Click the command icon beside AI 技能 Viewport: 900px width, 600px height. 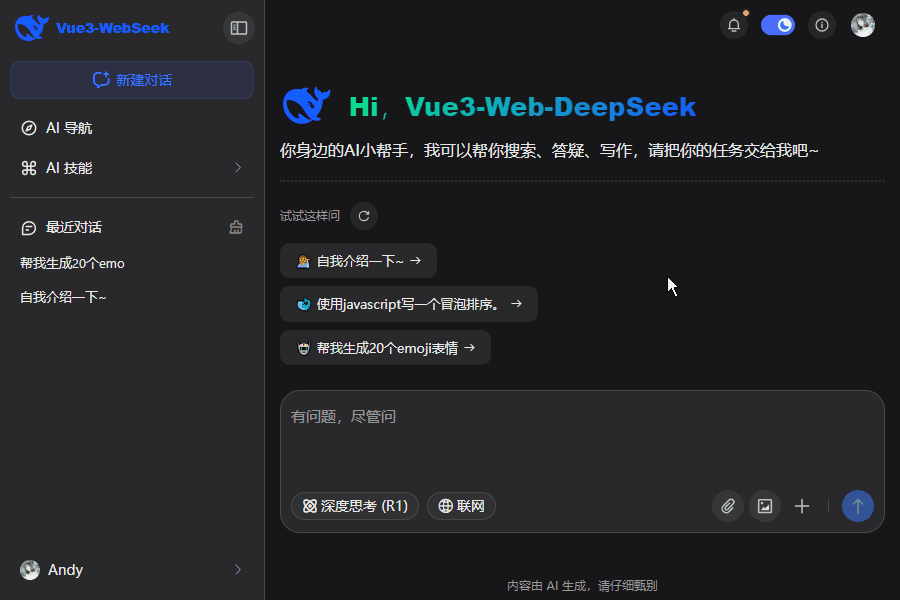click(29, 168)
